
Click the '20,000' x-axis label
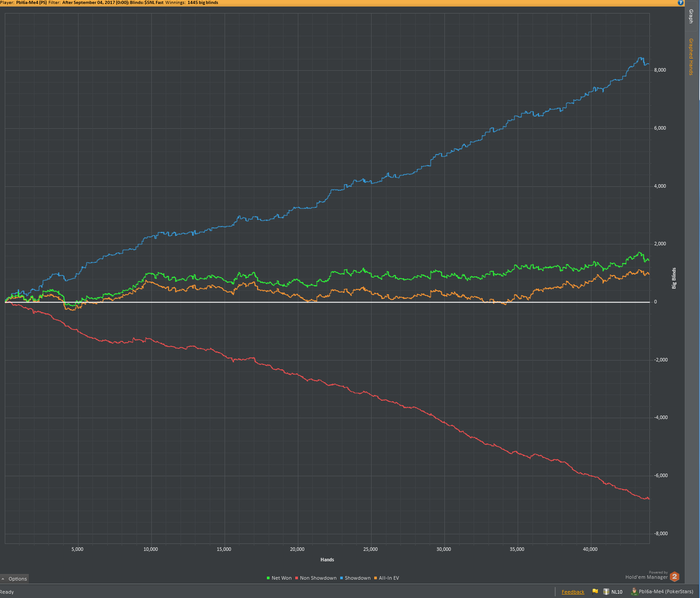click(297, 549)
